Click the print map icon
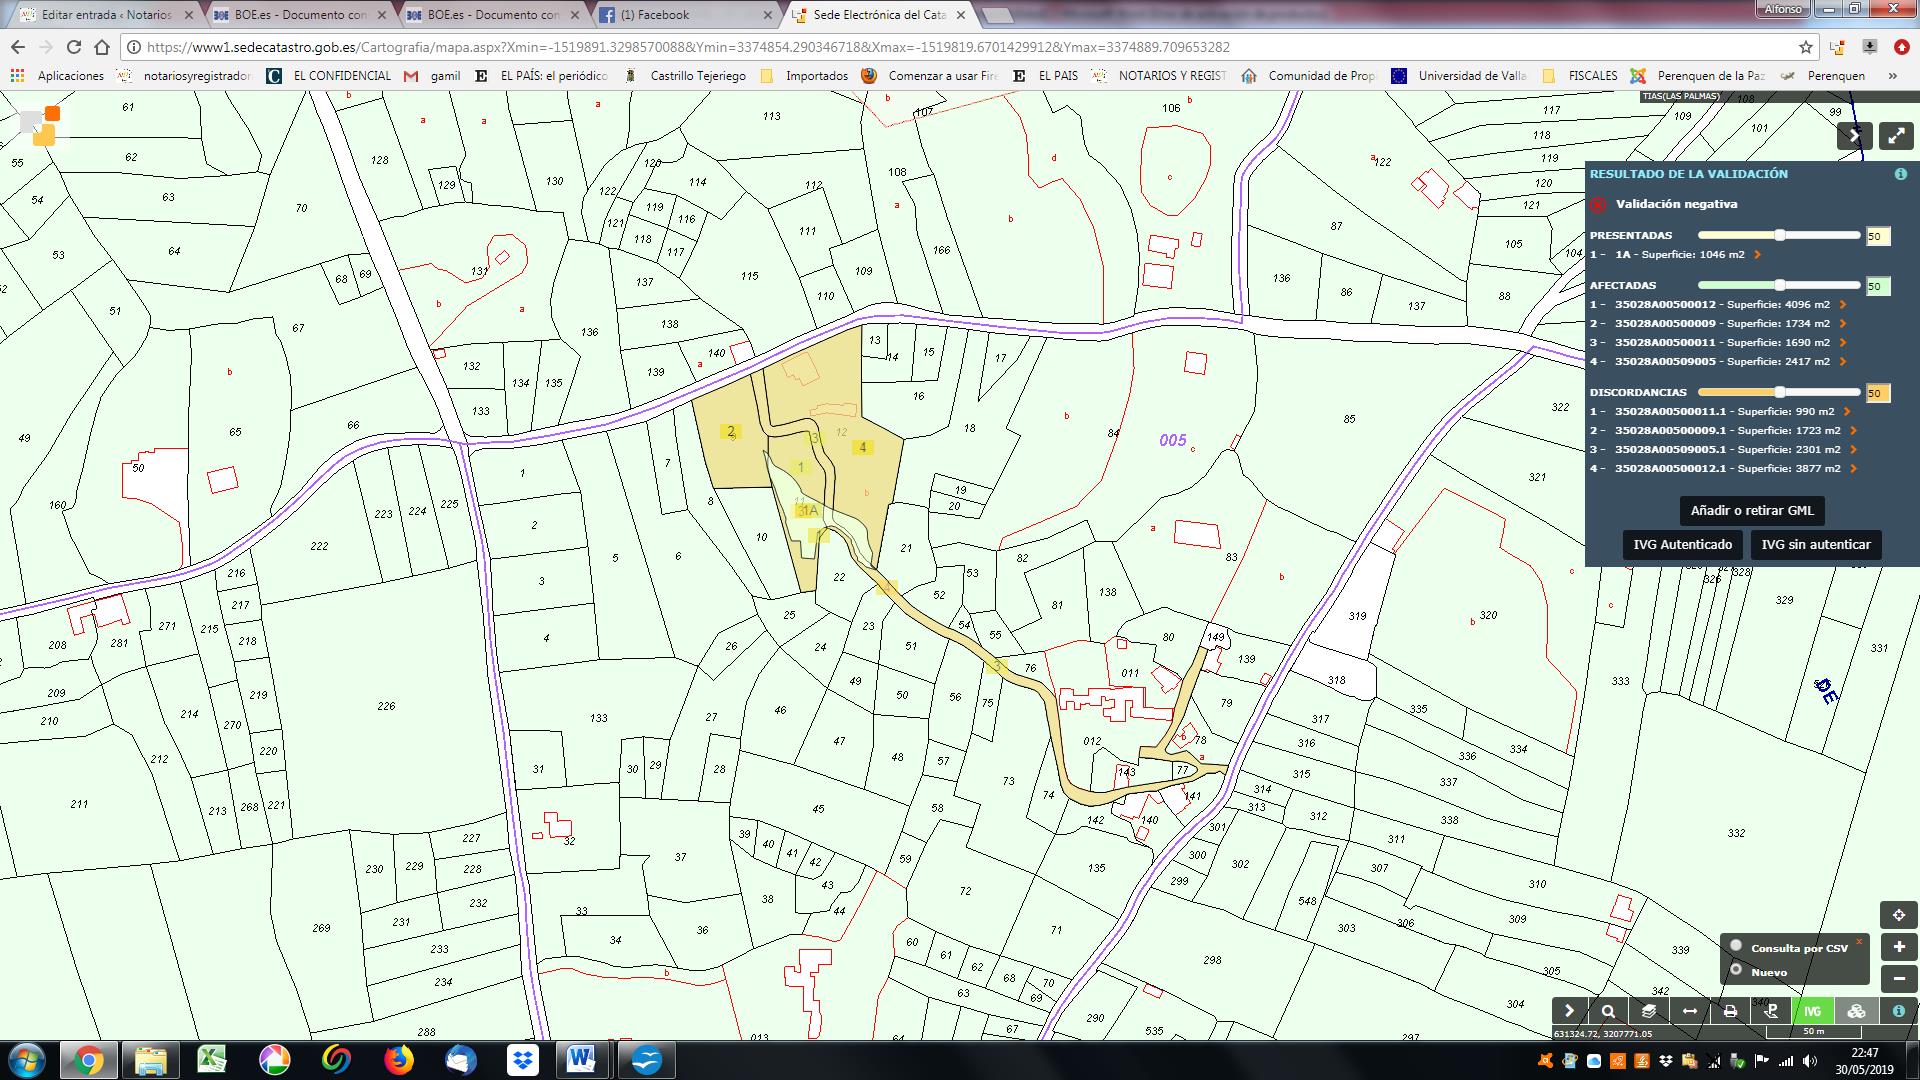 click(x=1730, y=1011)
